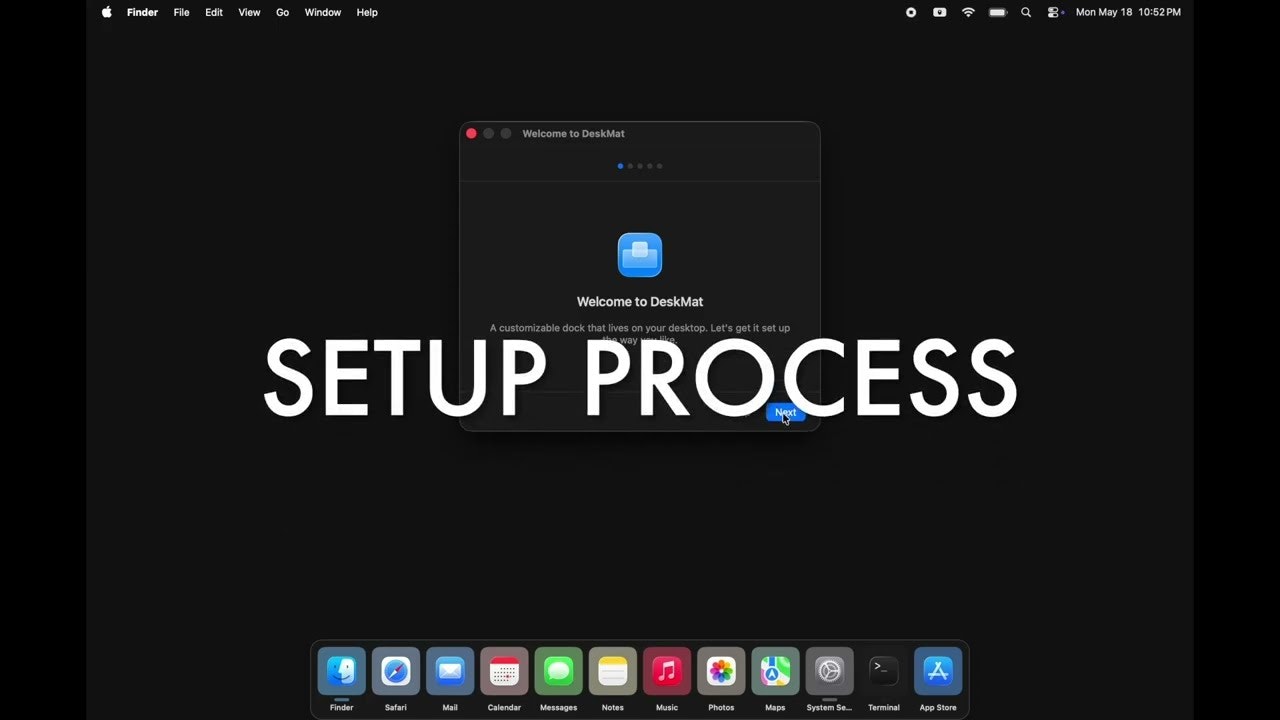The height and width of the screenshot is (720, 1280).
Task: Open the View menu
Action: (x=249, y=12)
